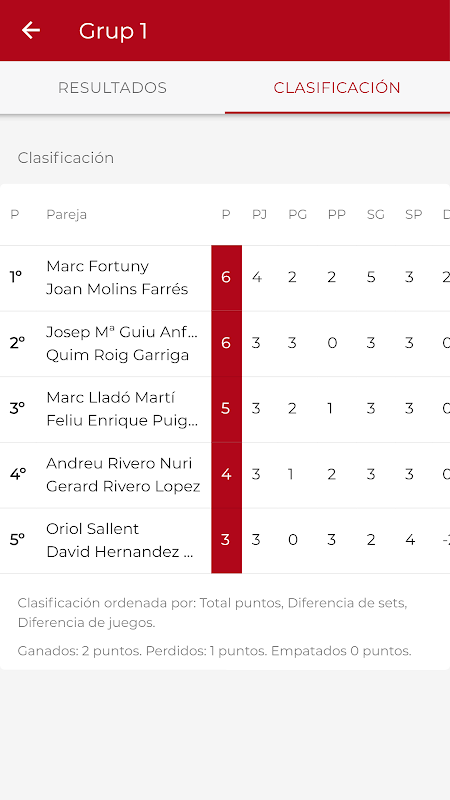Tap red points cell showing 4
The image size is (450, 800).
coord(227,475)
